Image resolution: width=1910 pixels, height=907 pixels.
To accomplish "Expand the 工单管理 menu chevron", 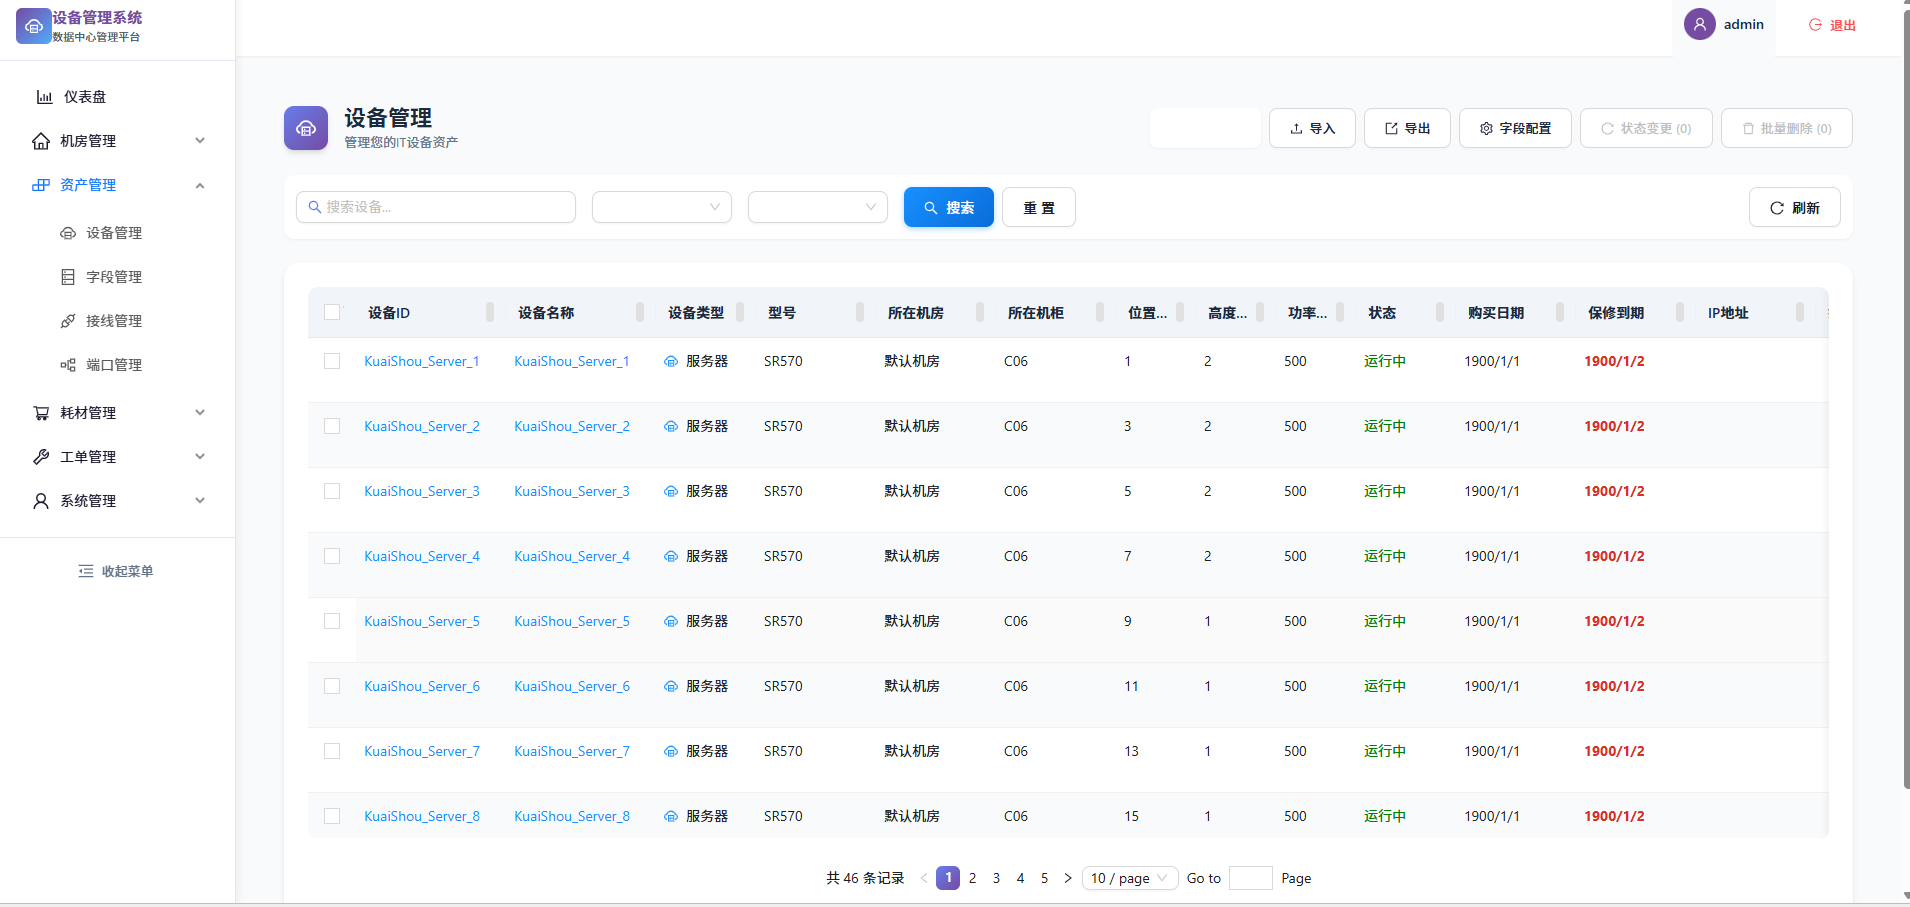I will coord(200,457).
